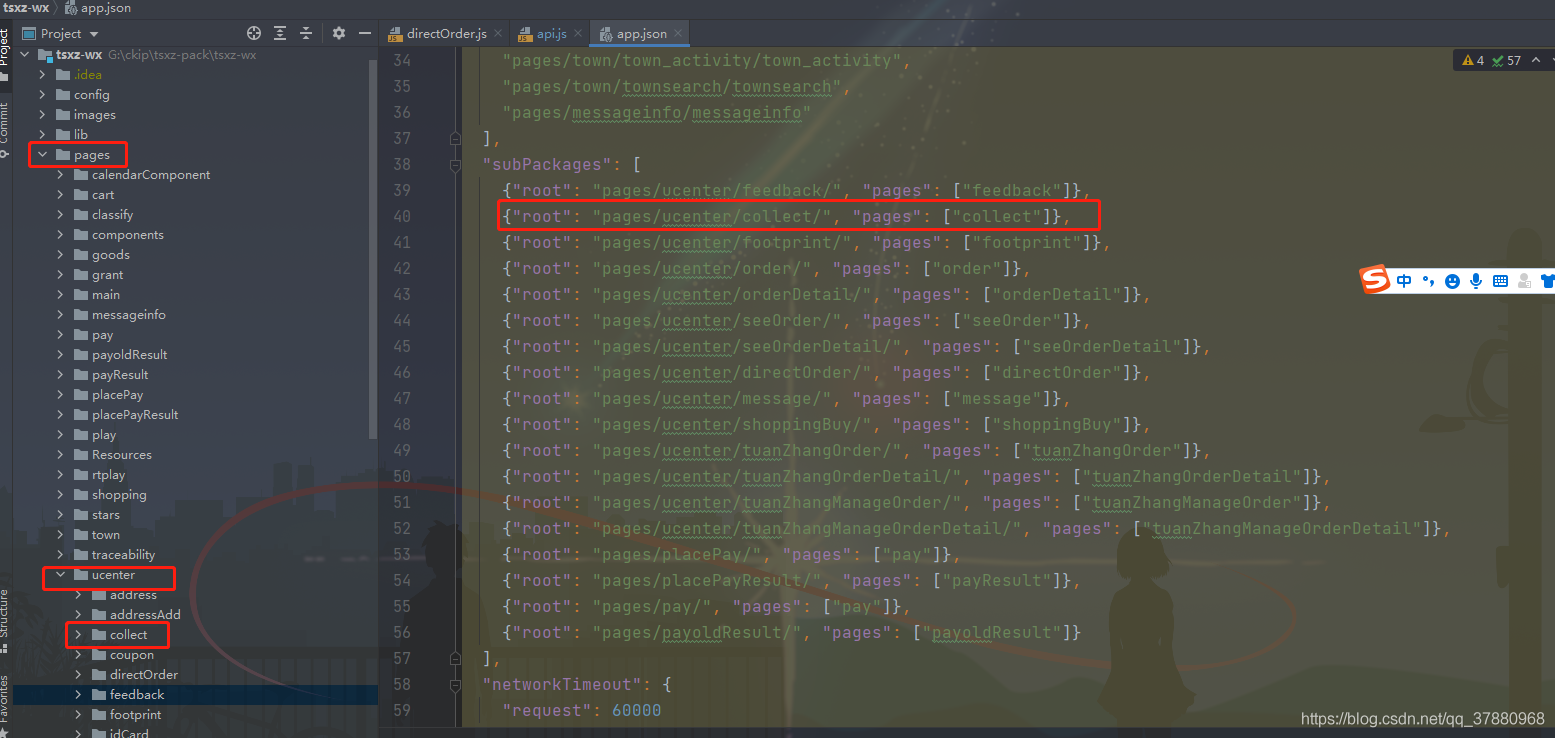Expand the cart folder arrow
Viewport: 1555px width, 738px height.
pyautogui.click(x=60, y=194)
